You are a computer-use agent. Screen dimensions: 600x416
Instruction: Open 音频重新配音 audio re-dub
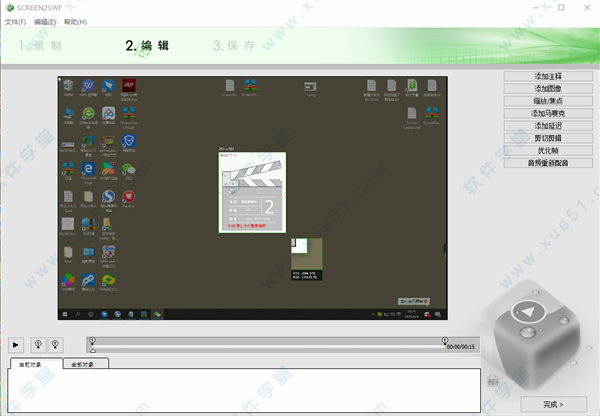point(547,162)
